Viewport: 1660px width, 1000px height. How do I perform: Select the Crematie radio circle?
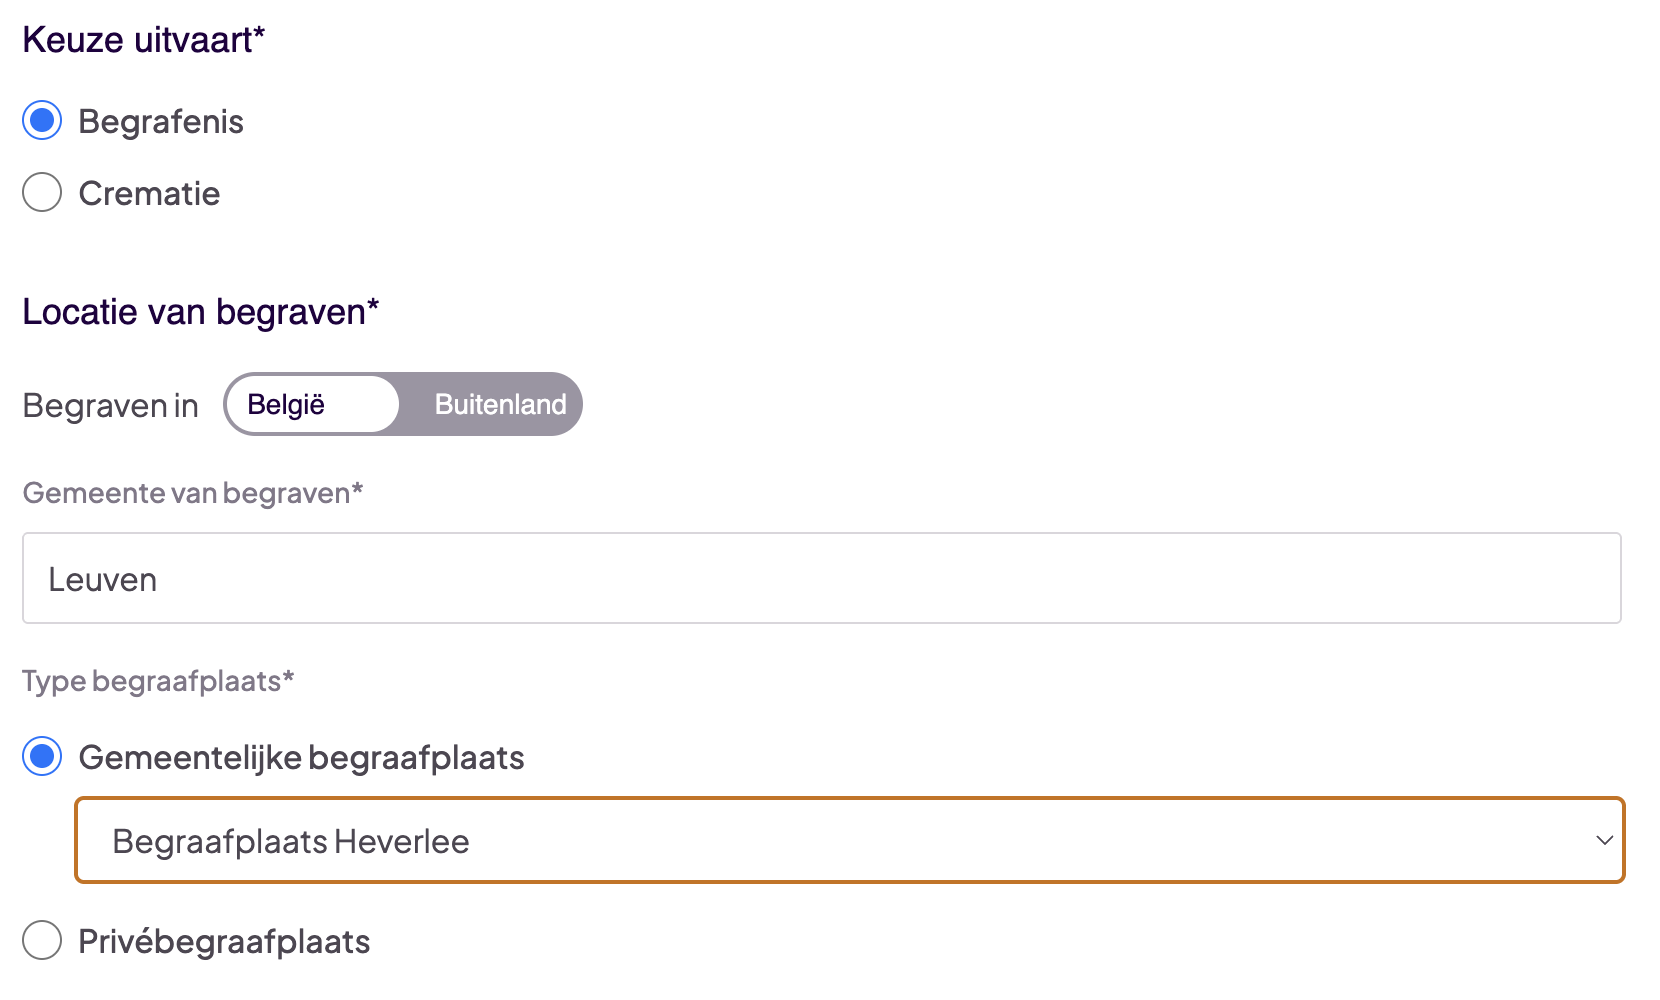coord(42,192)
